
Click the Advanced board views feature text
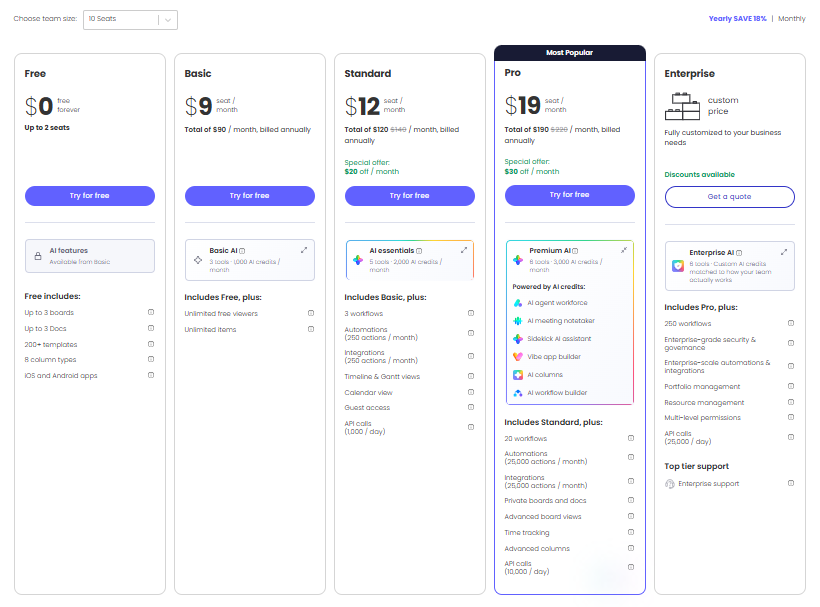coord(543,517)
